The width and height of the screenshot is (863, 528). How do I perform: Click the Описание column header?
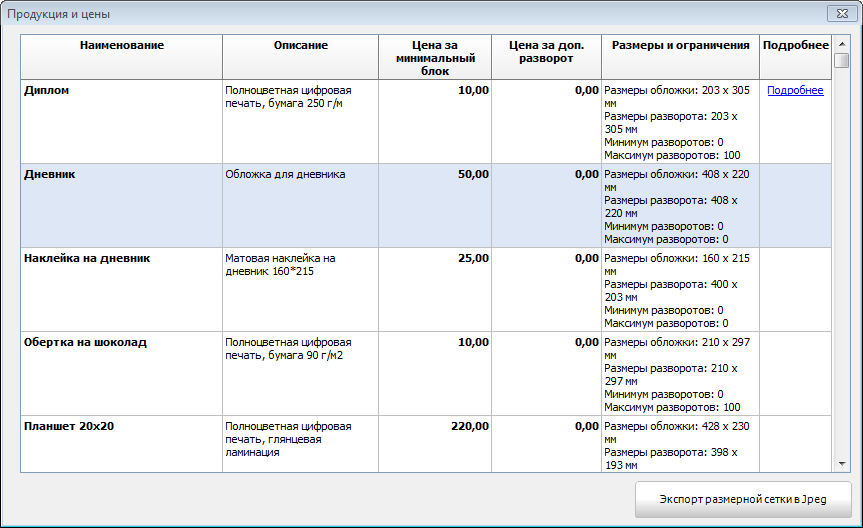300,46
